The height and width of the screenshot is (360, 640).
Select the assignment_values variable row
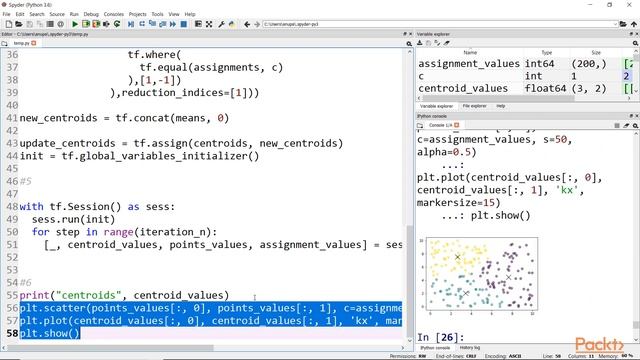(525, 64)
